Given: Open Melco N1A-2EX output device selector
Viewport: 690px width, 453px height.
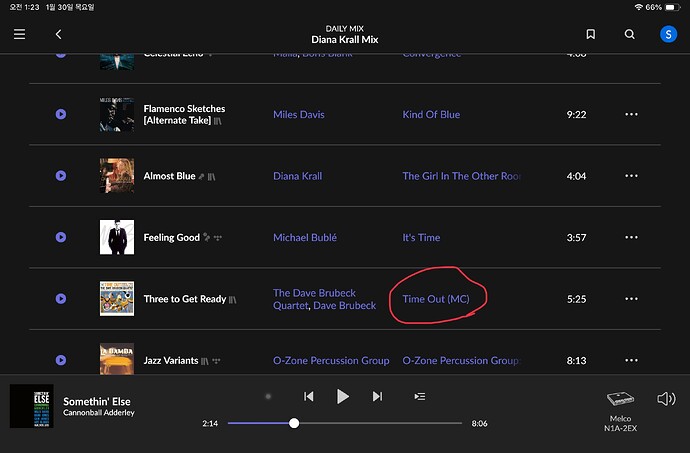Looking at the screenshot, I should (x=620, y=411).
